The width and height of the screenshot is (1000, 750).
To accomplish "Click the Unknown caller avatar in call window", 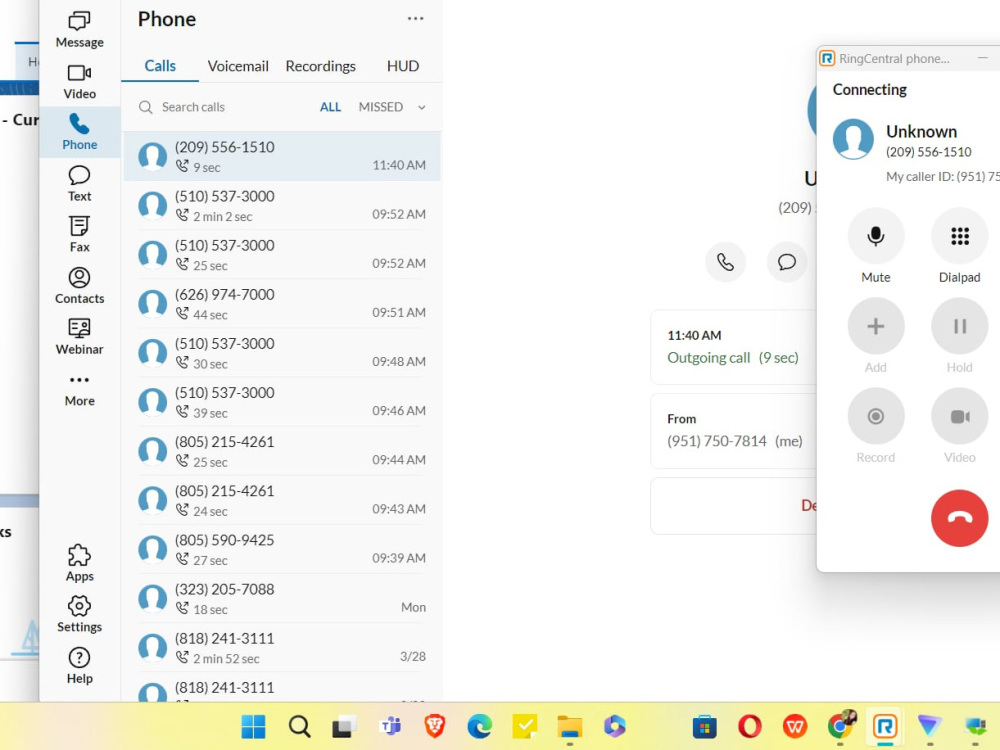I will pyautogui.click(x=853, y=138).
